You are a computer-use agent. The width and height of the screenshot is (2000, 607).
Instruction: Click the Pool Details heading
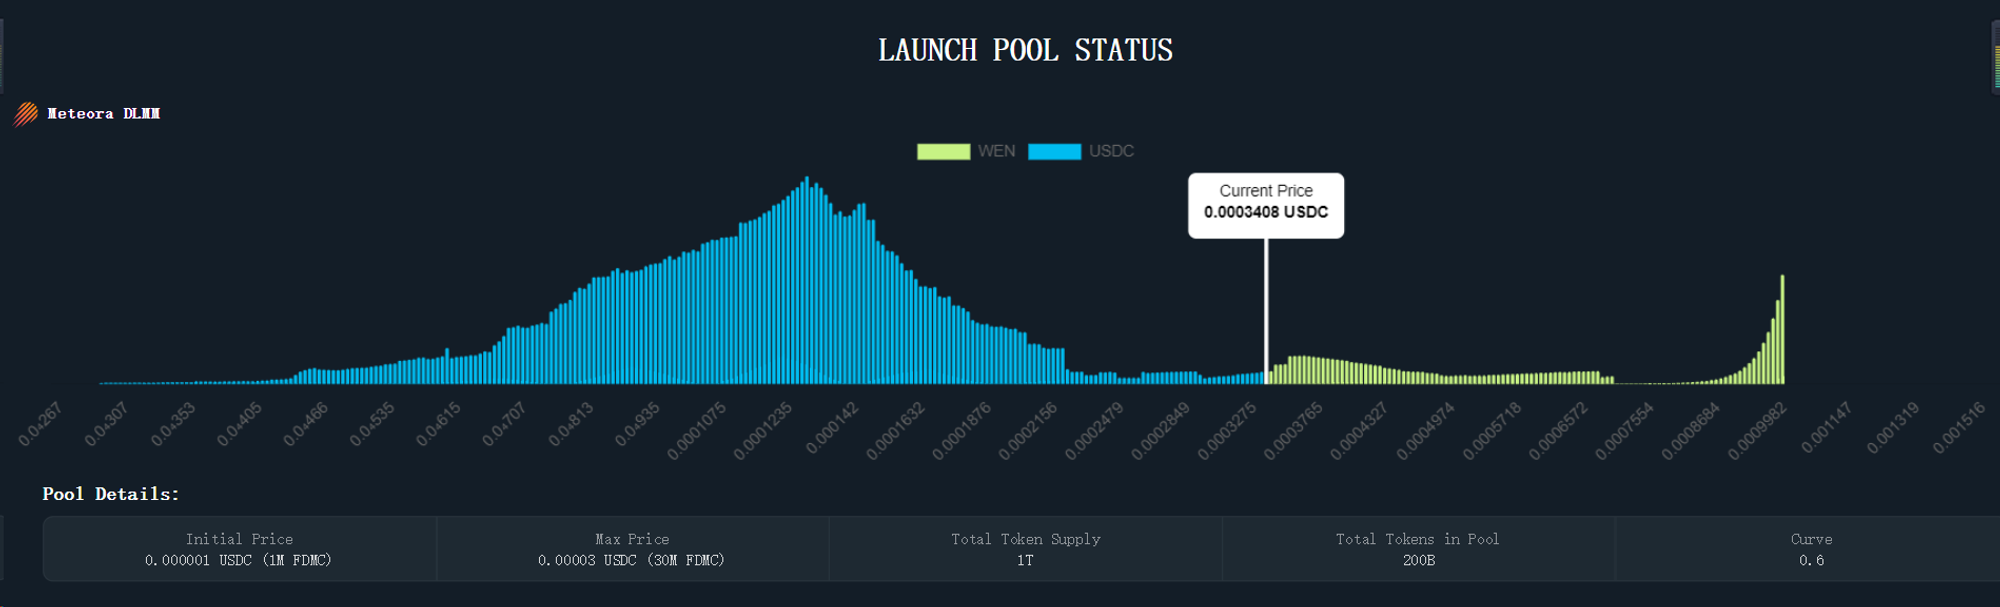coord(111,494)
